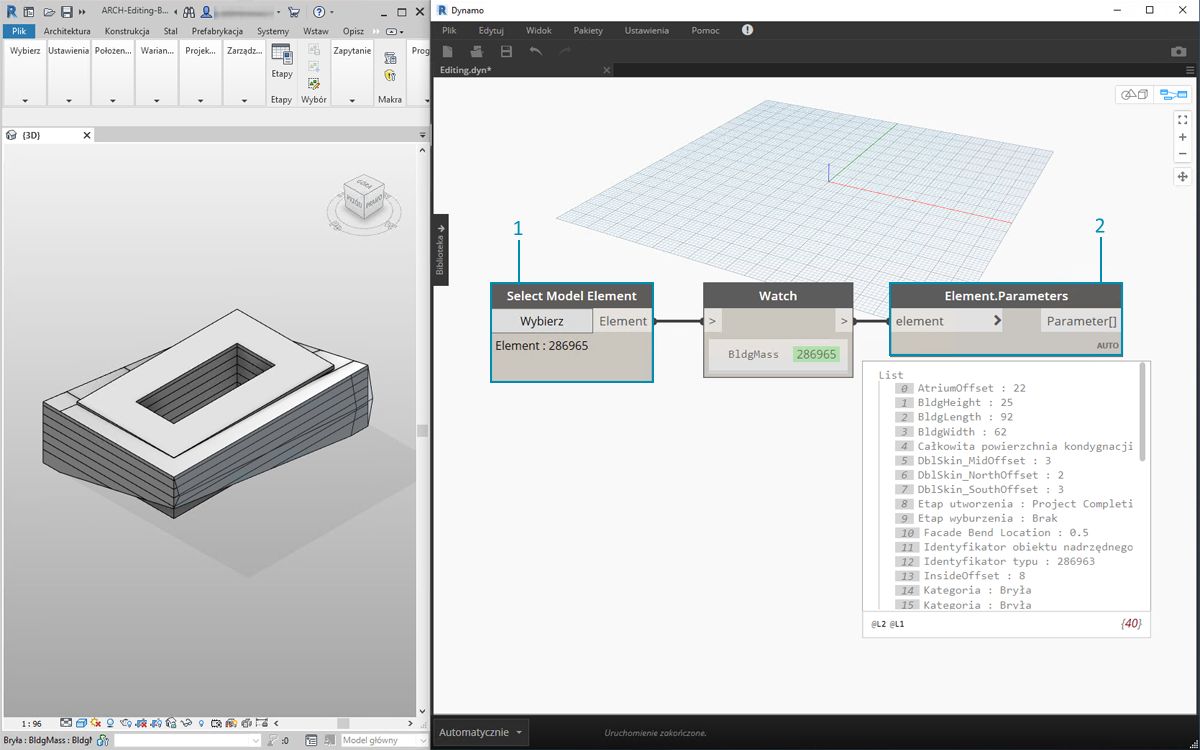The height and width of the screenshot is (750, 1200).
Task: Click the Redo arrow in Dynamo toolbar
Action: click(564, 51)
